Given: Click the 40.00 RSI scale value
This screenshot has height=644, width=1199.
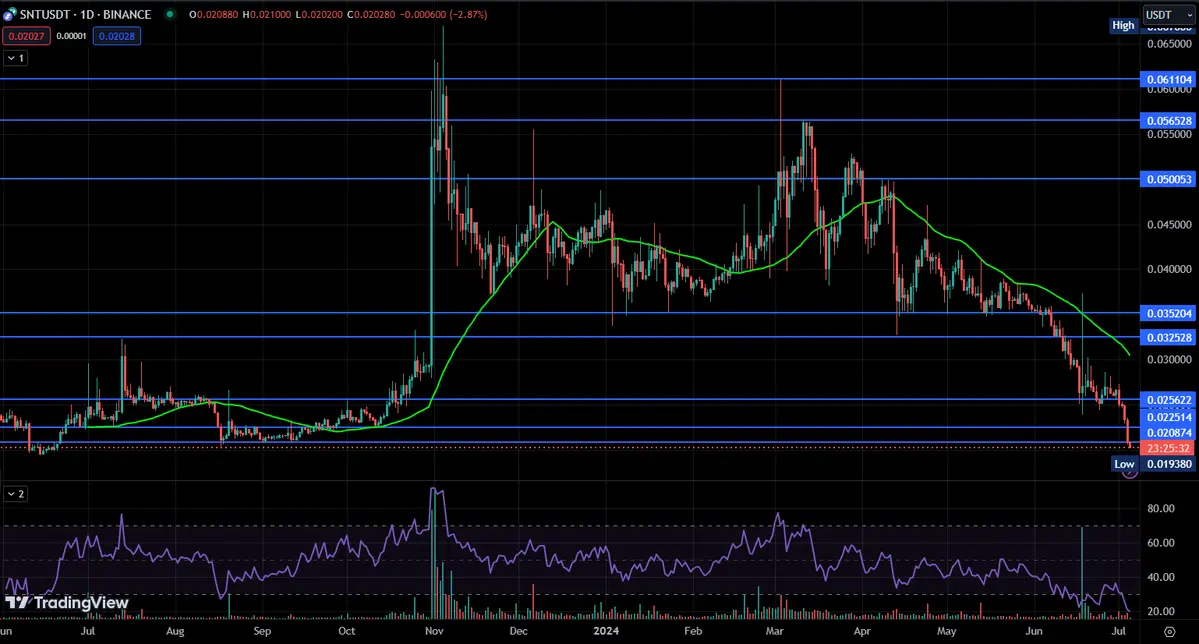Looking at the screenshot, I should pos(1161,577).
